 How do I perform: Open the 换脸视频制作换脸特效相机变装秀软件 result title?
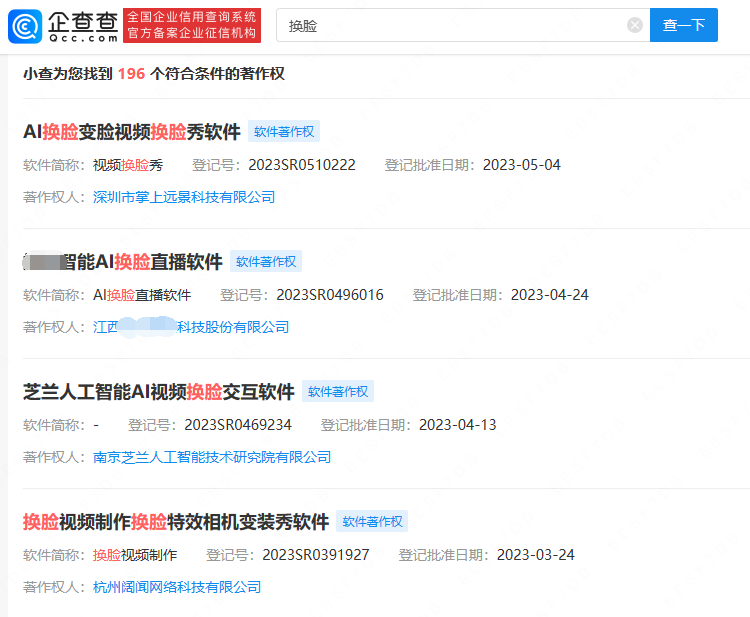176,522
